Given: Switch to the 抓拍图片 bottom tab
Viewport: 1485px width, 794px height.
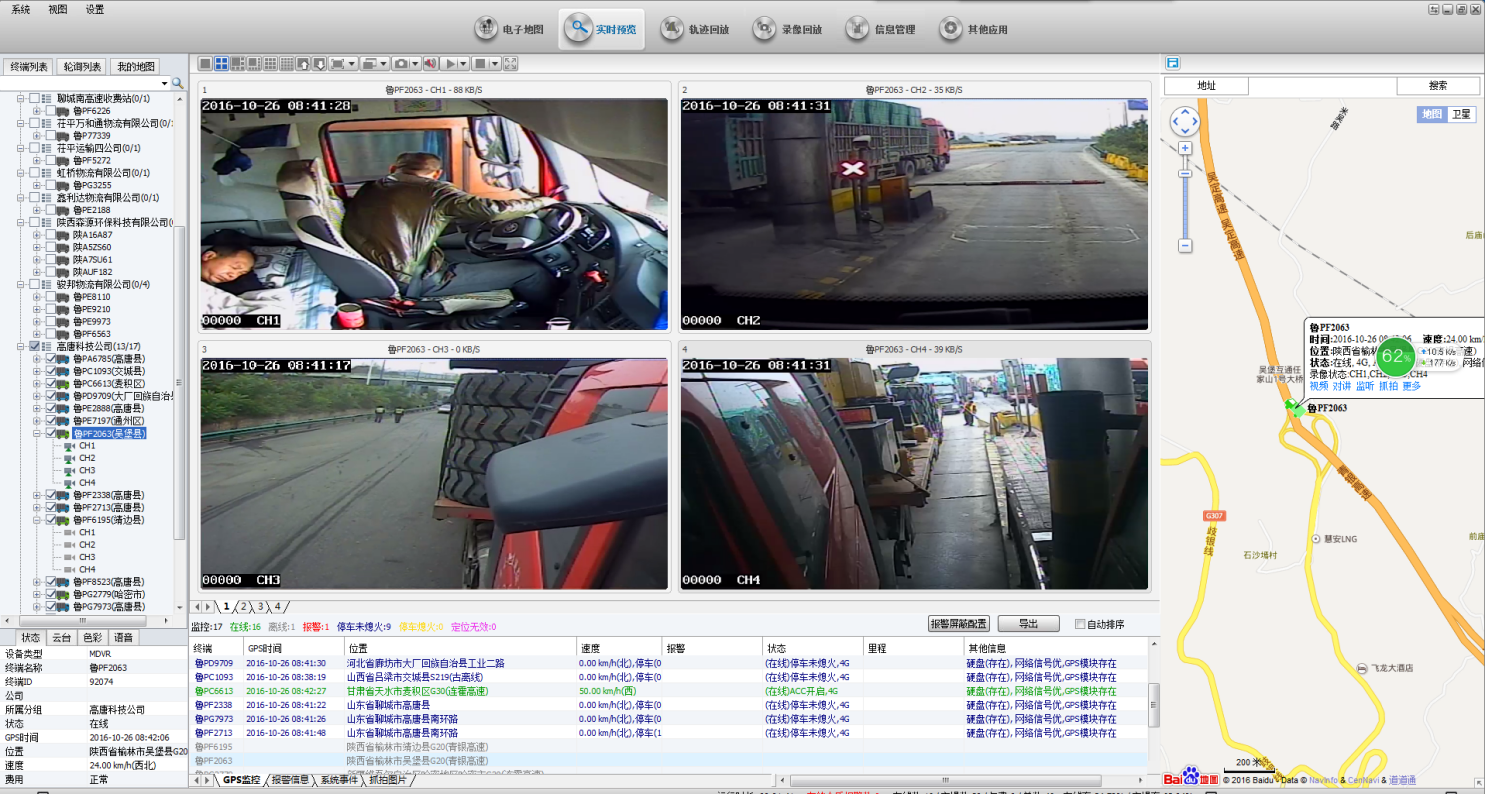Looking at the screenshot, I should [387, 780].
